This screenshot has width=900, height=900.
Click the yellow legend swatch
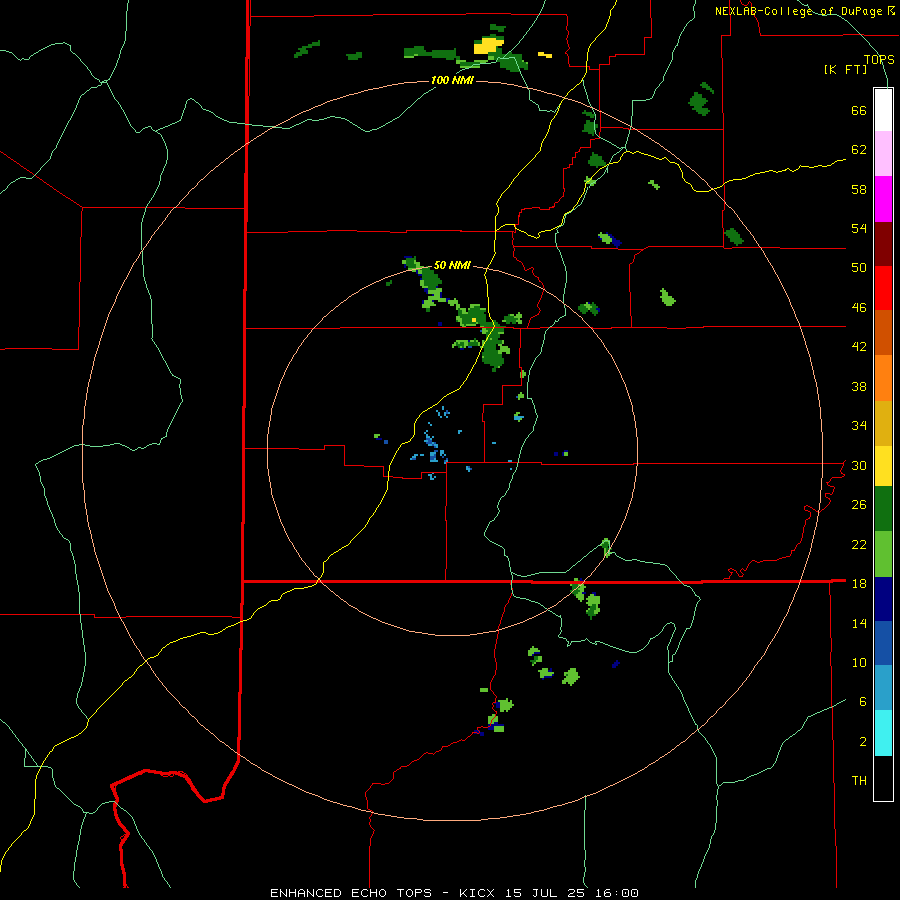(883, 466)
